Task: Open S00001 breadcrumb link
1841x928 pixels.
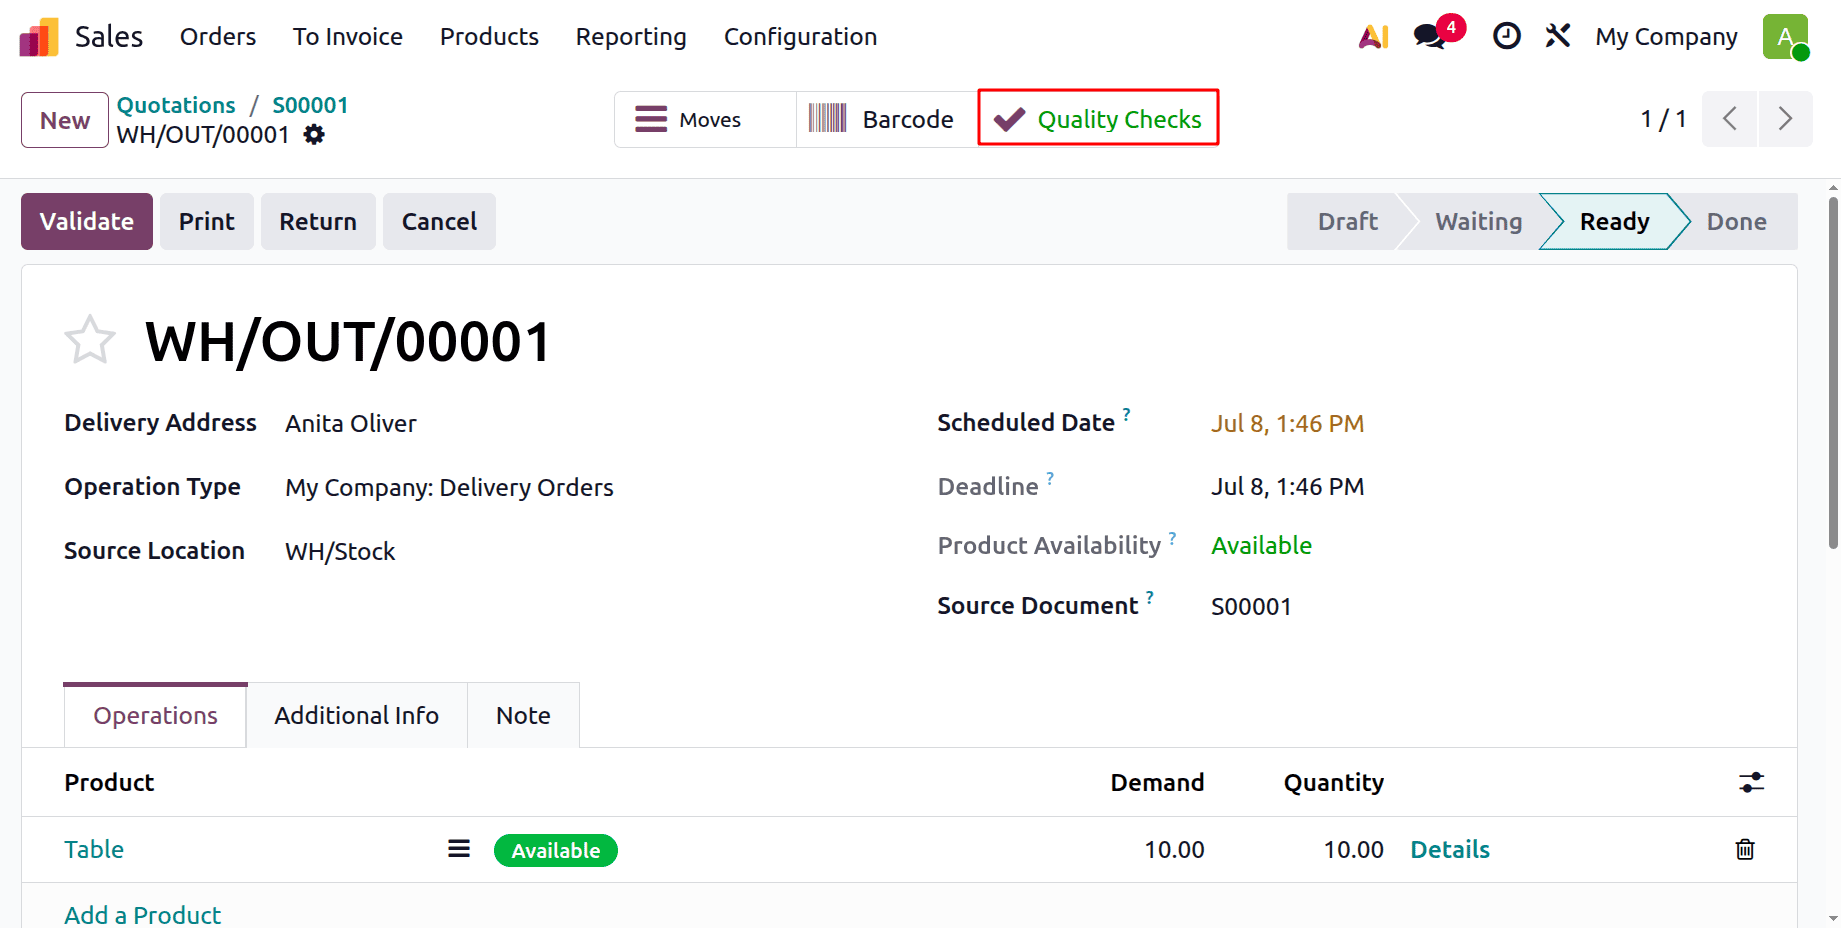Action: [310, 105]
